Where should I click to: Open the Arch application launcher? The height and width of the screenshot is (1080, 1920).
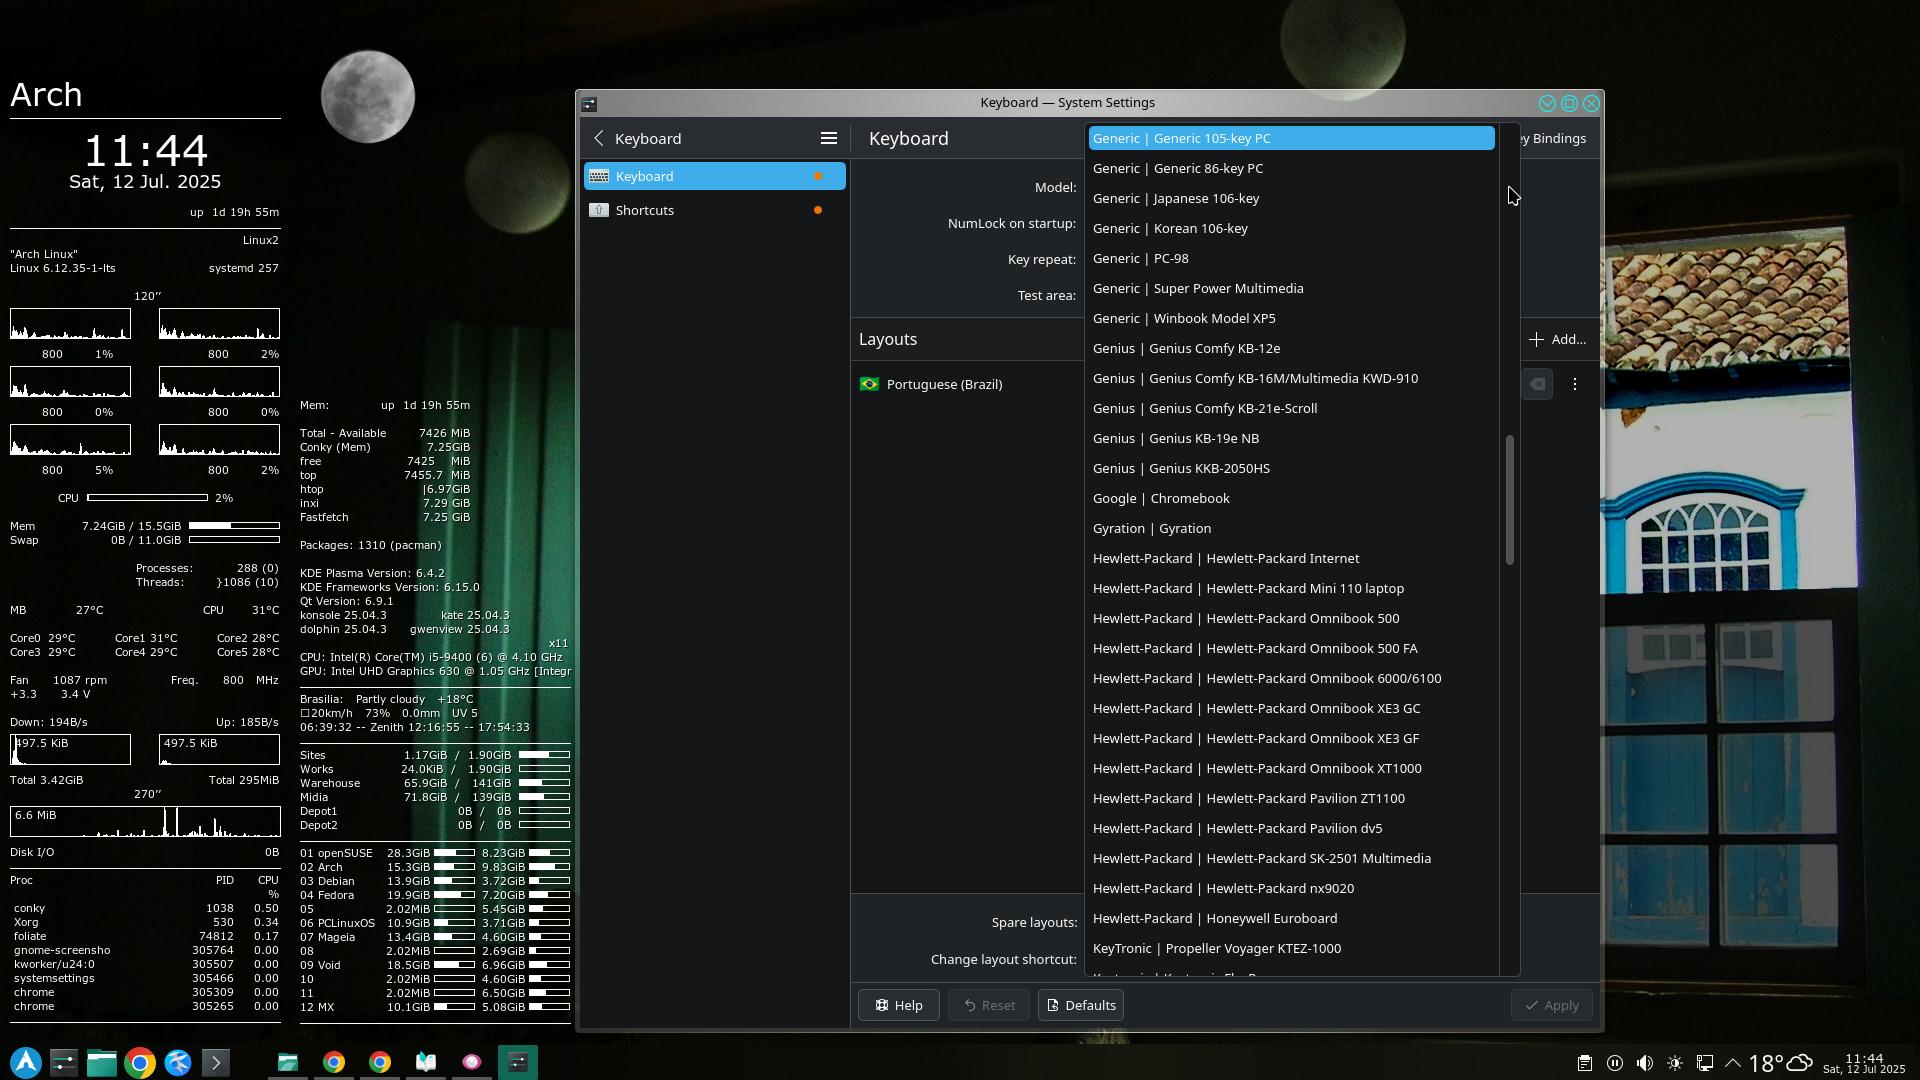pyautogui.click(x=26, y=1062)
